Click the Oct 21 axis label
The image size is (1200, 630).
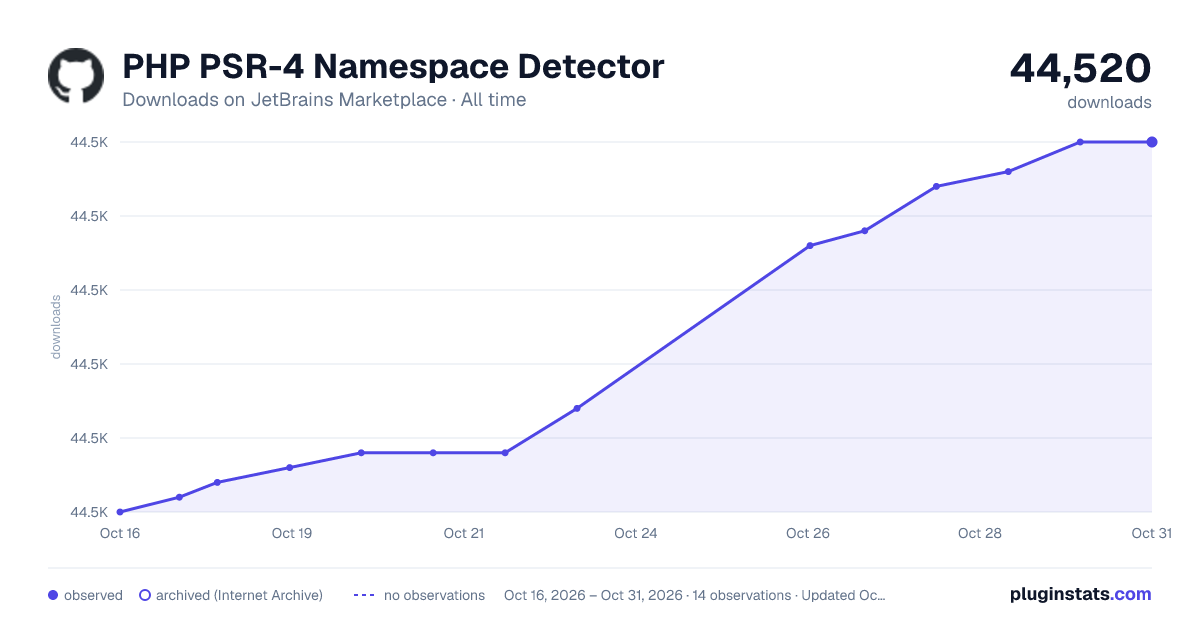[464, 533]
